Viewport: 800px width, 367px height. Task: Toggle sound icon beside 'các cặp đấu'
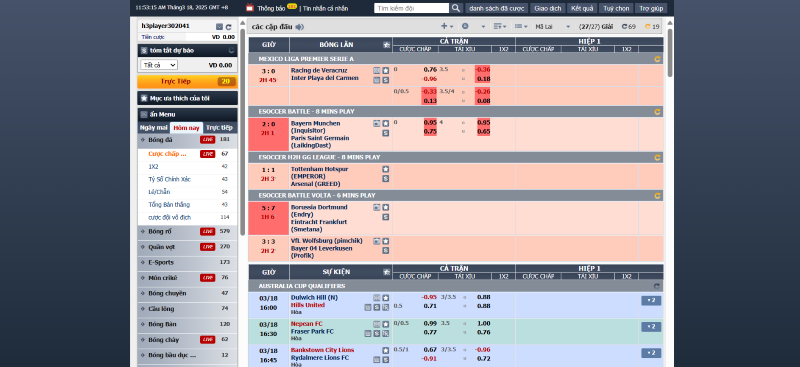coord(300,27)
